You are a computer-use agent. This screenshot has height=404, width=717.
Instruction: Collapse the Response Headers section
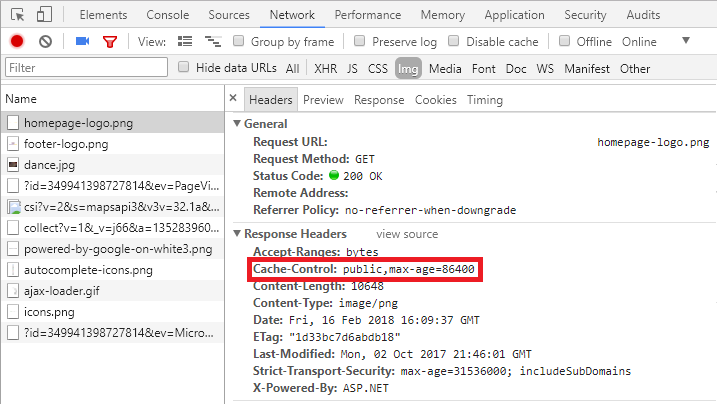pyautogui.click(x=237, y=234)
